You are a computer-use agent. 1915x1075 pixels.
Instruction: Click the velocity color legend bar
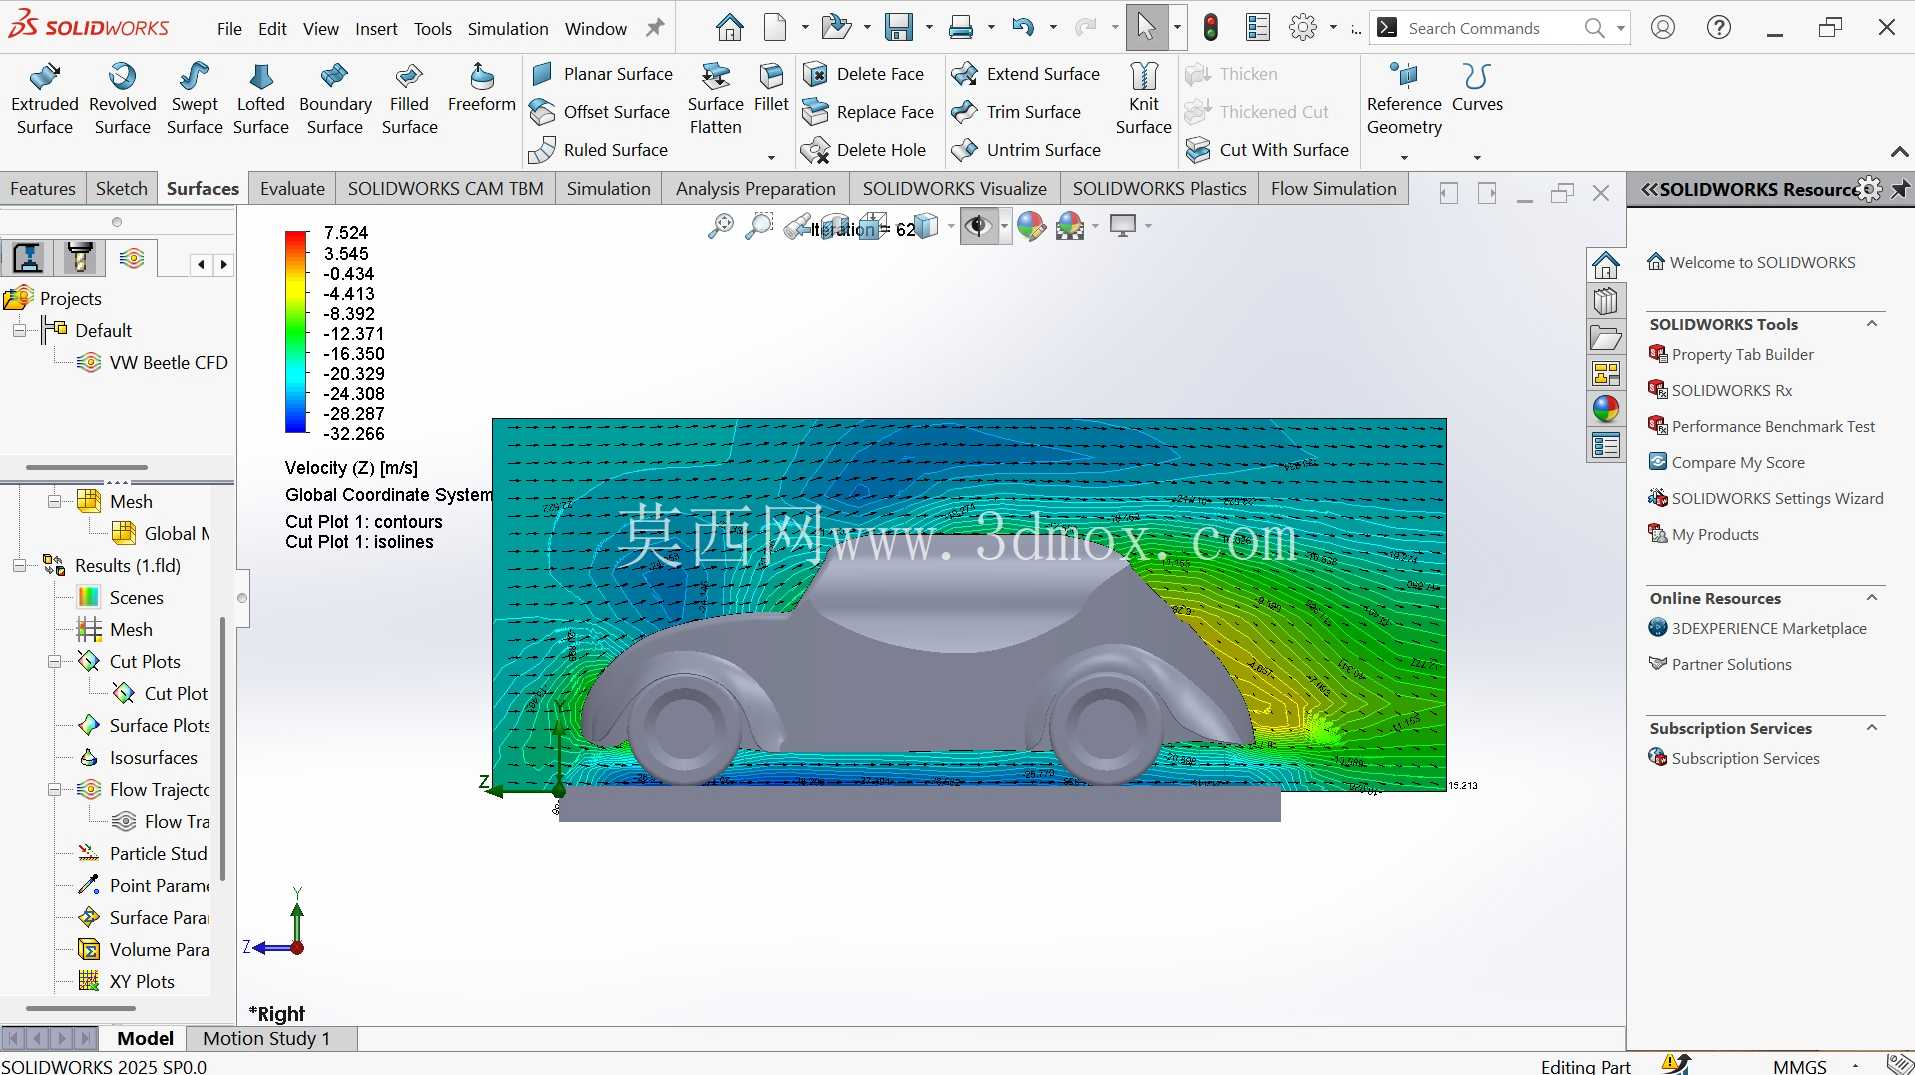(x=296, y=332)
